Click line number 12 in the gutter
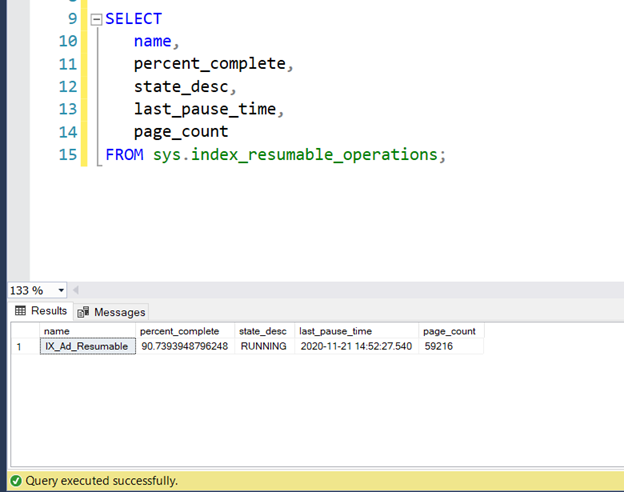Viewport: 624px width, 492px height. point(68,87)
